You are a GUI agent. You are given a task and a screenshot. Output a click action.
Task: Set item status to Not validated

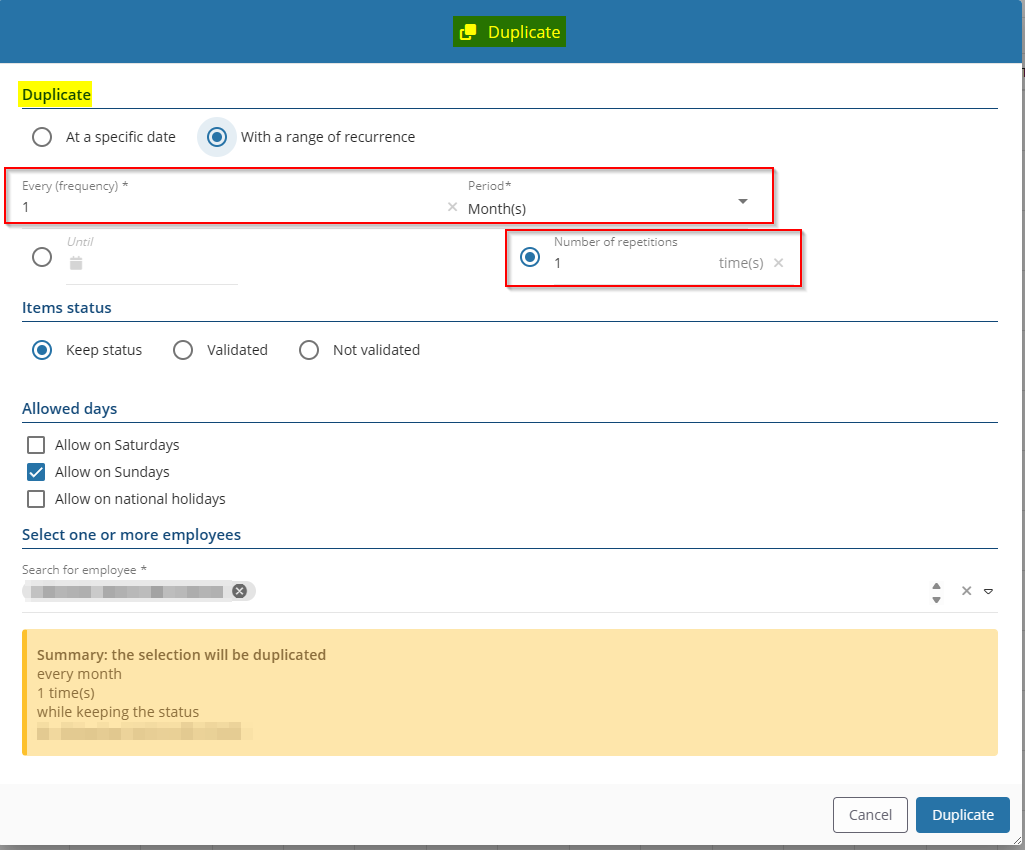click(309, 350)
